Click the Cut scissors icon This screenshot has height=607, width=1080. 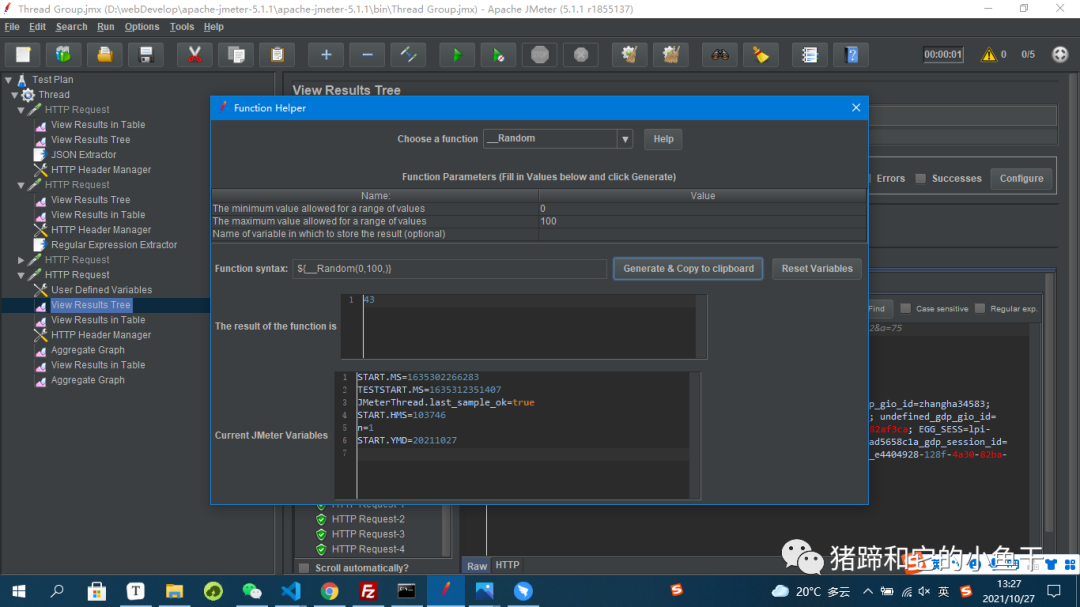click(195, 54)
